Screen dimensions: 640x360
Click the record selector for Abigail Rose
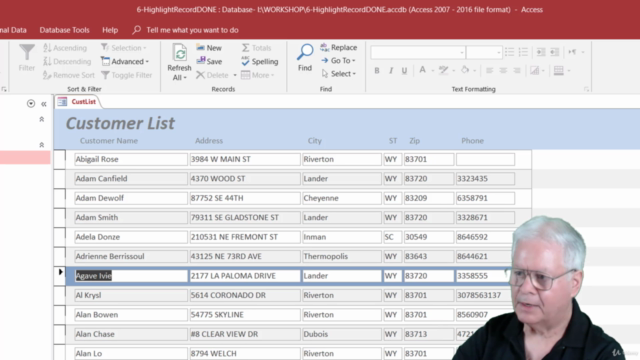pyautogui.click(x=60, y=159)
